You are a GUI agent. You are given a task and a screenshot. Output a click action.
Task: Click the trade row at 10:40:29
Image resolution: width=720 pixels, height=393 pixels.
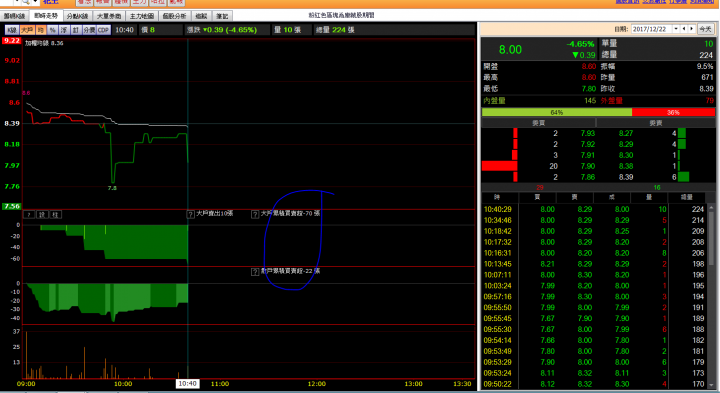594,209
